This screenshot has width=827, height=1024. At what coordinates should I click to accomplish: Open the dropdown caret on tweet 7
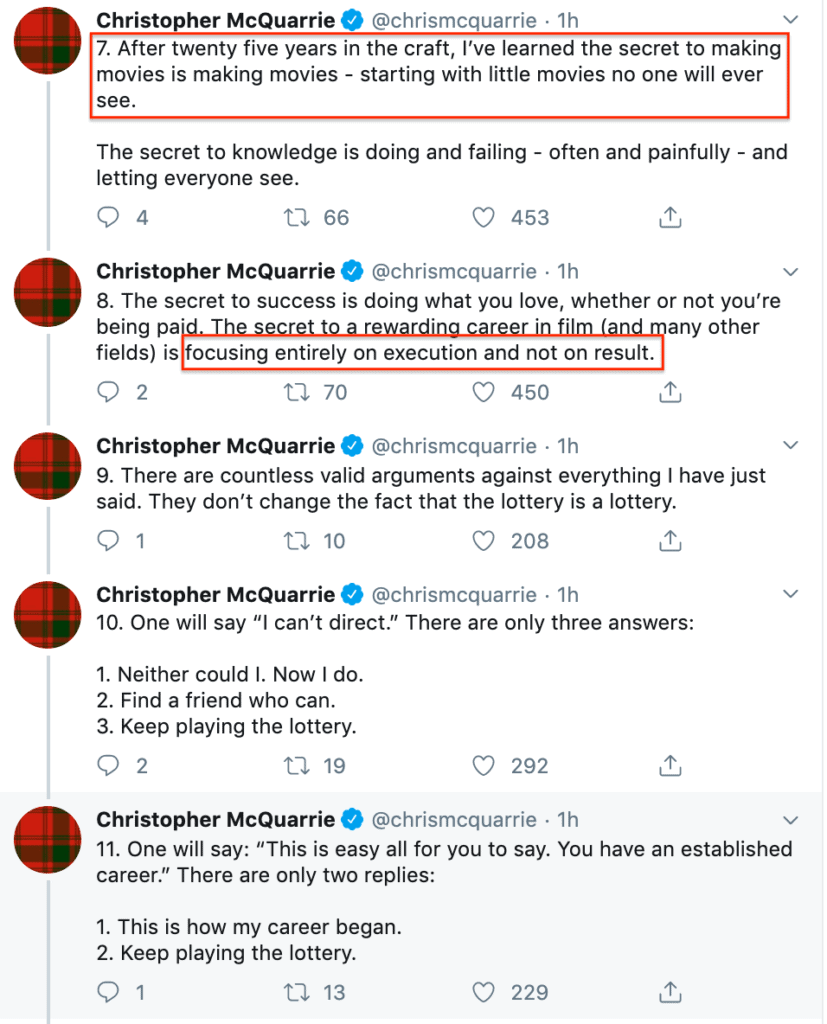point(791,19)
